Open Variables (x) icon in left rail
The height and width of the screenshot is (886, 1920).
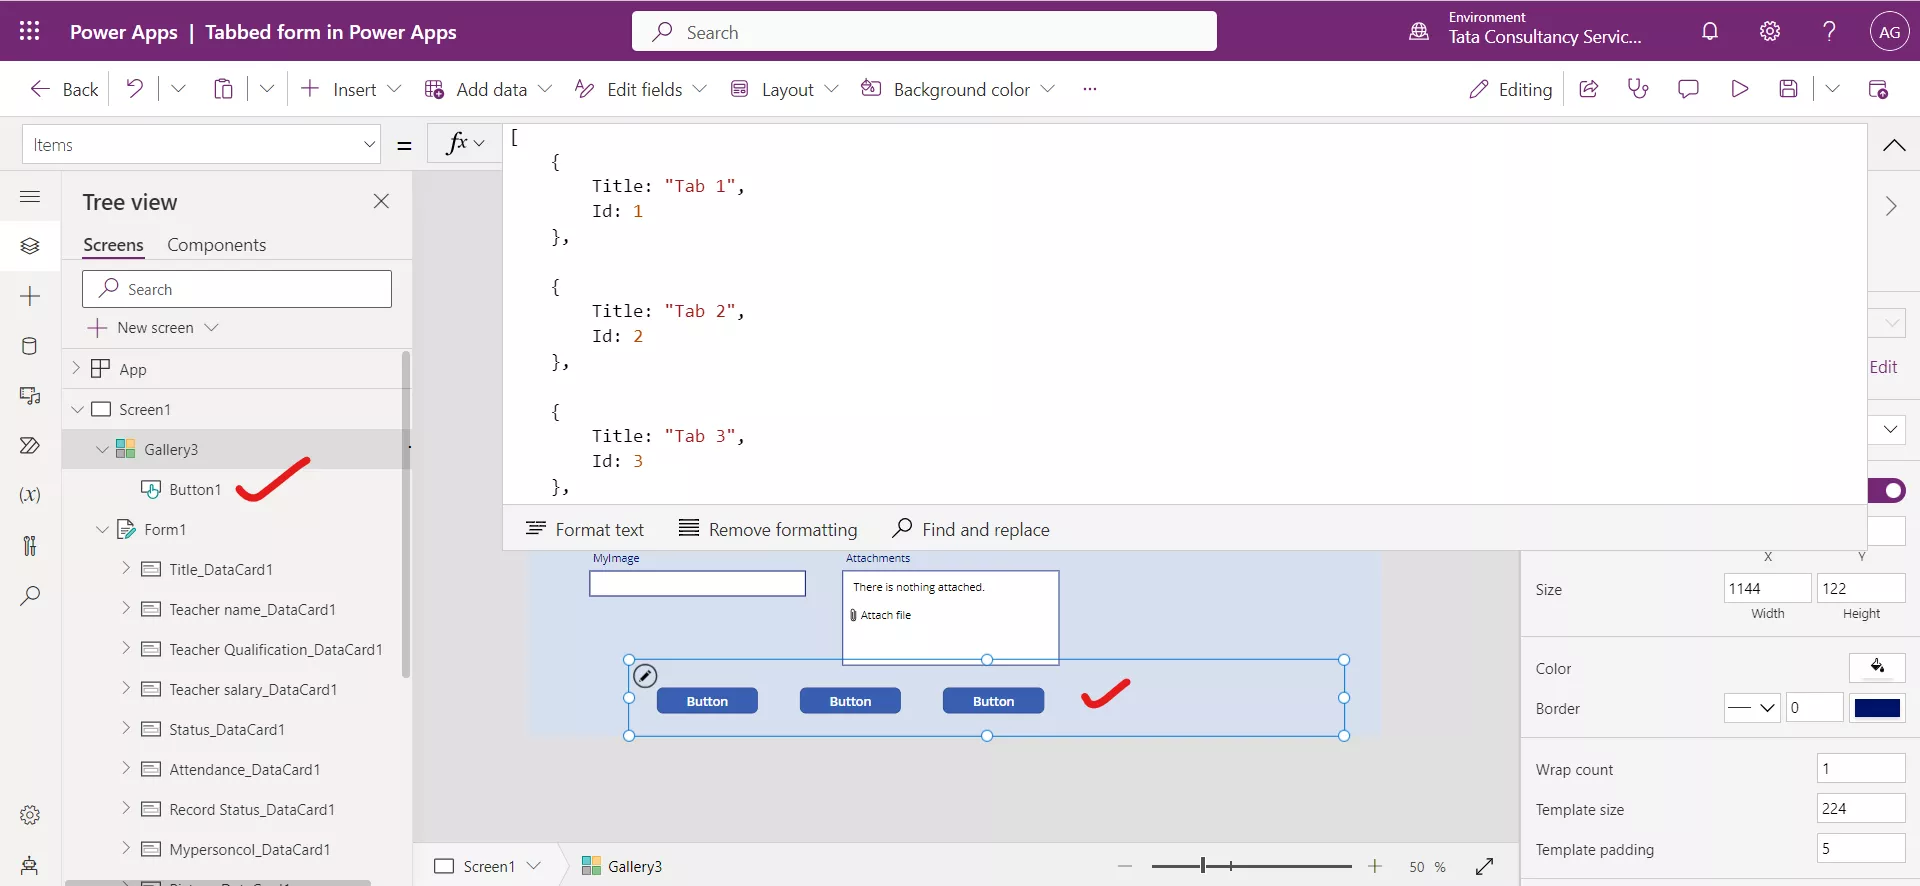(x=30, y=495)
